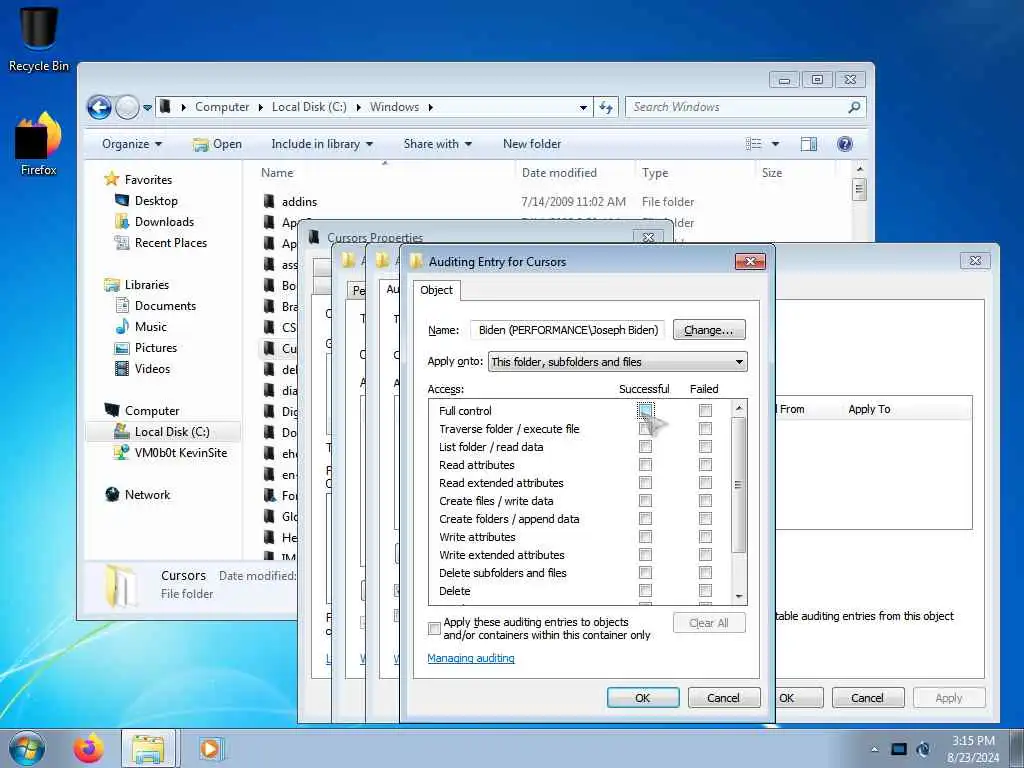Click the Access list scrollbar thumb

pos(739,485)
